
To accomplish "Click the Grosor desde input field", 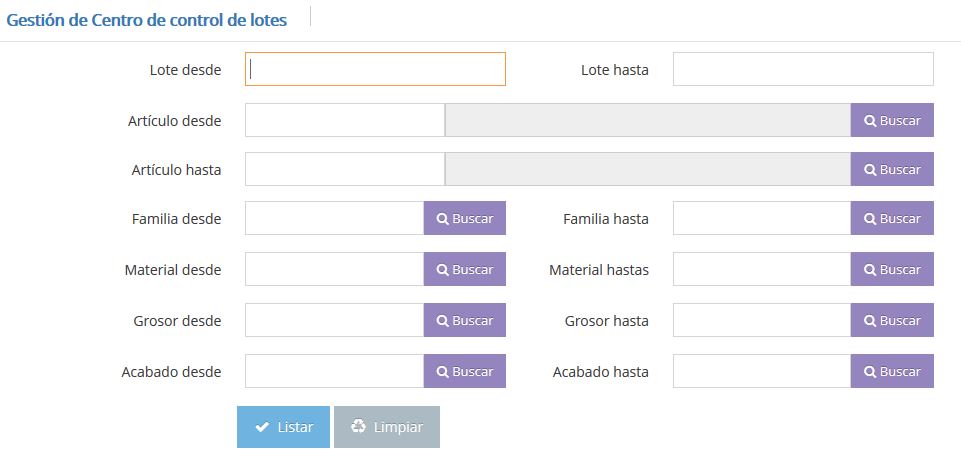I will click(x=335, y=320).
